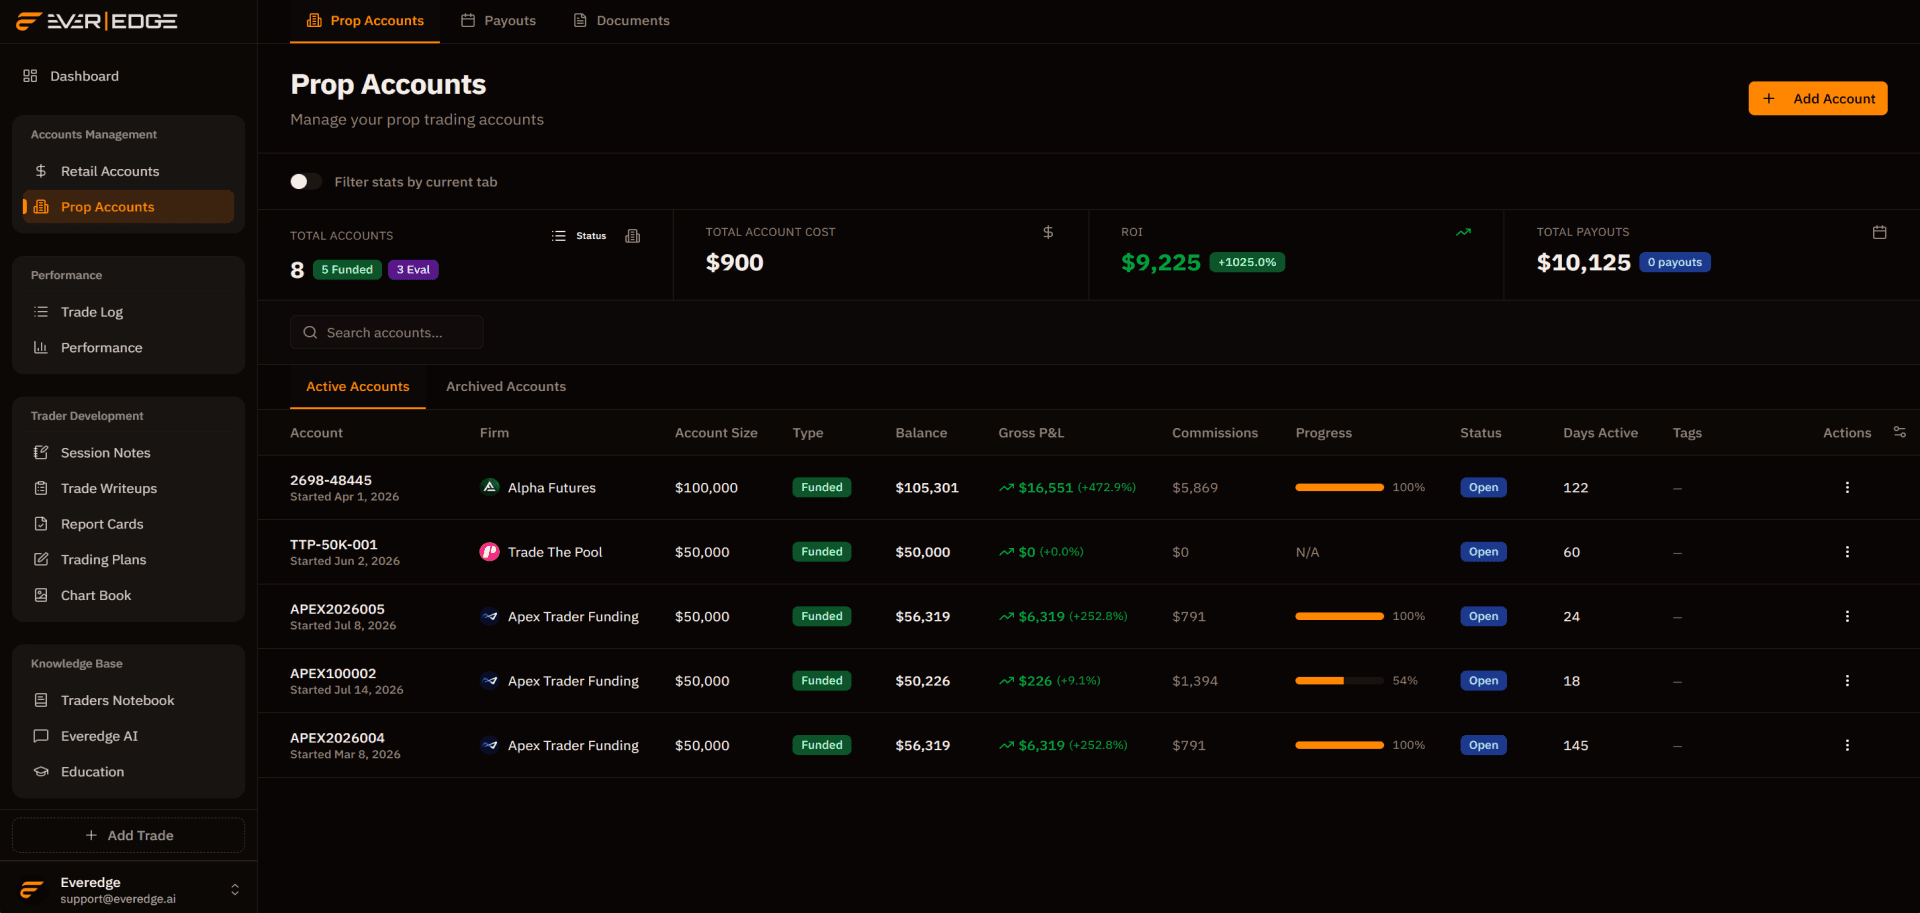Switch to the Documents tab
1920x913 pixels.
pyautogui.click(x=621, y=21)
